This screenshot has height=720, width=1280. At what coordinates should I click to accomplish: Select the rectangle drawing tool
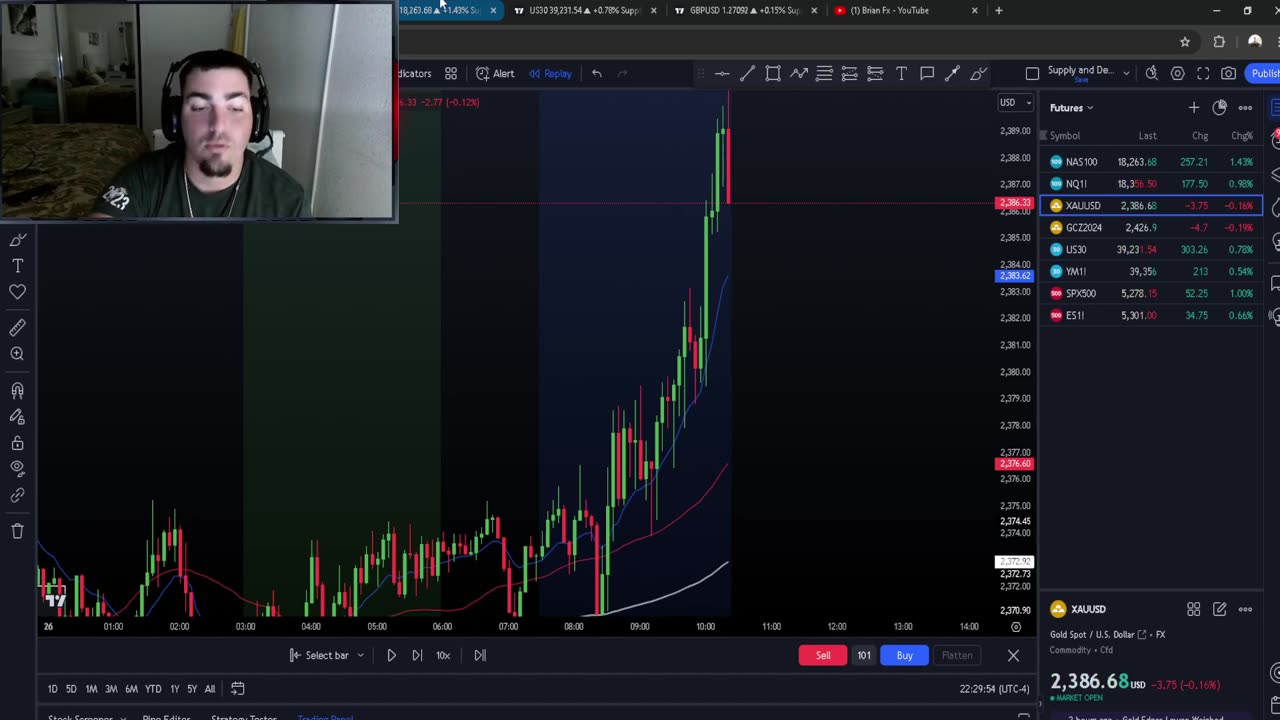coord(773,73)
